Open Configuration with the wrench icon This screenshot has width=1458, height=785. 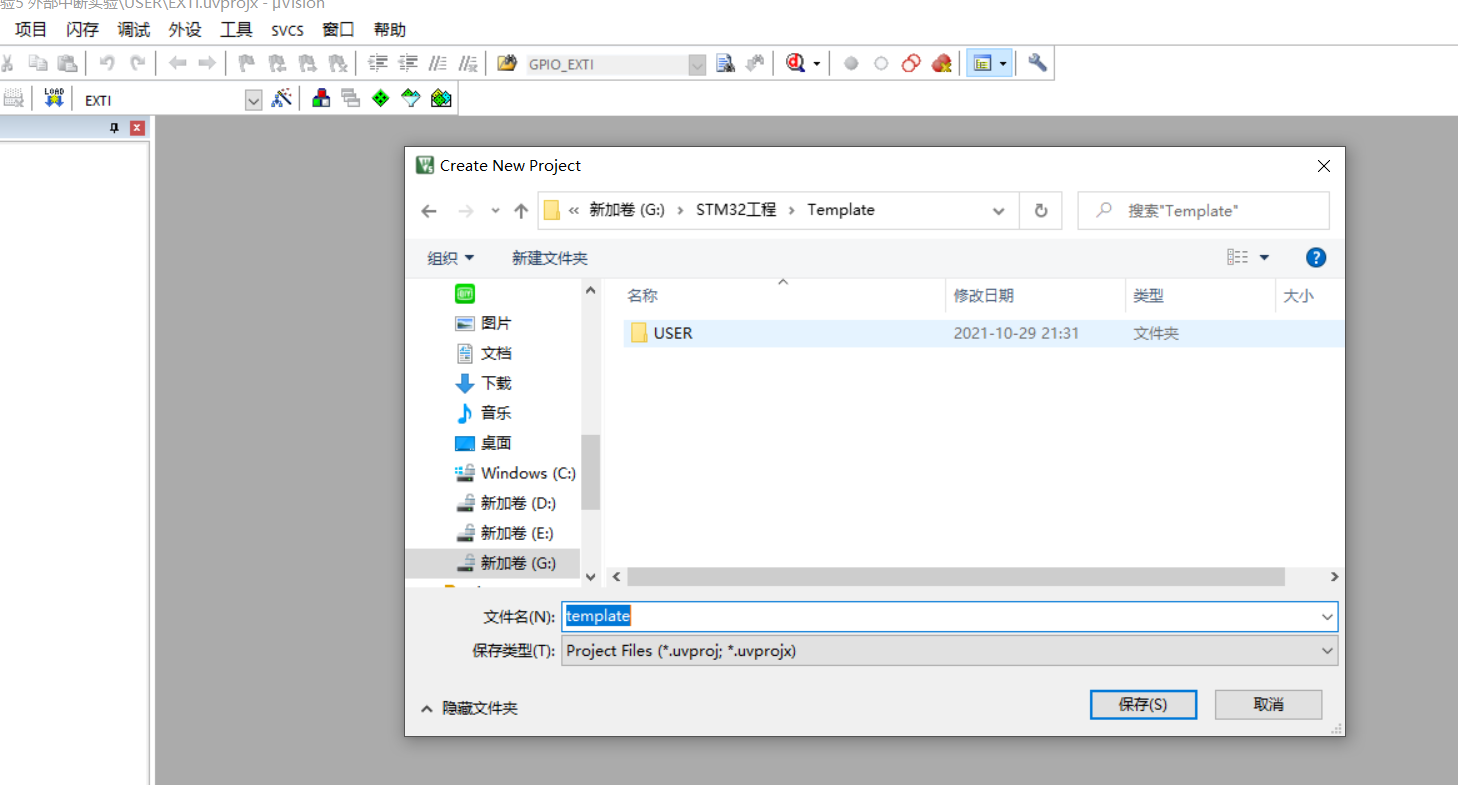[1038, 63]
